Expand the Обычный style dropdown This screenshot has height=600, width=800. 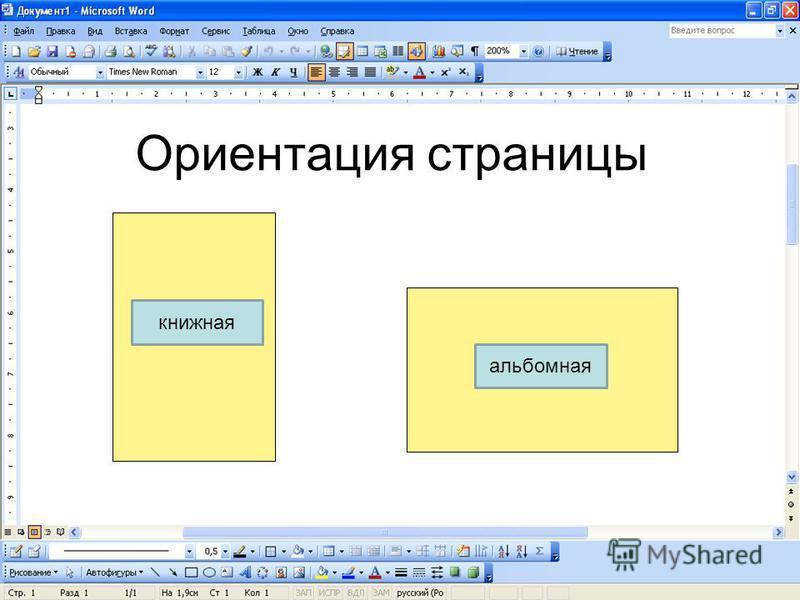[x=100, y=72]
